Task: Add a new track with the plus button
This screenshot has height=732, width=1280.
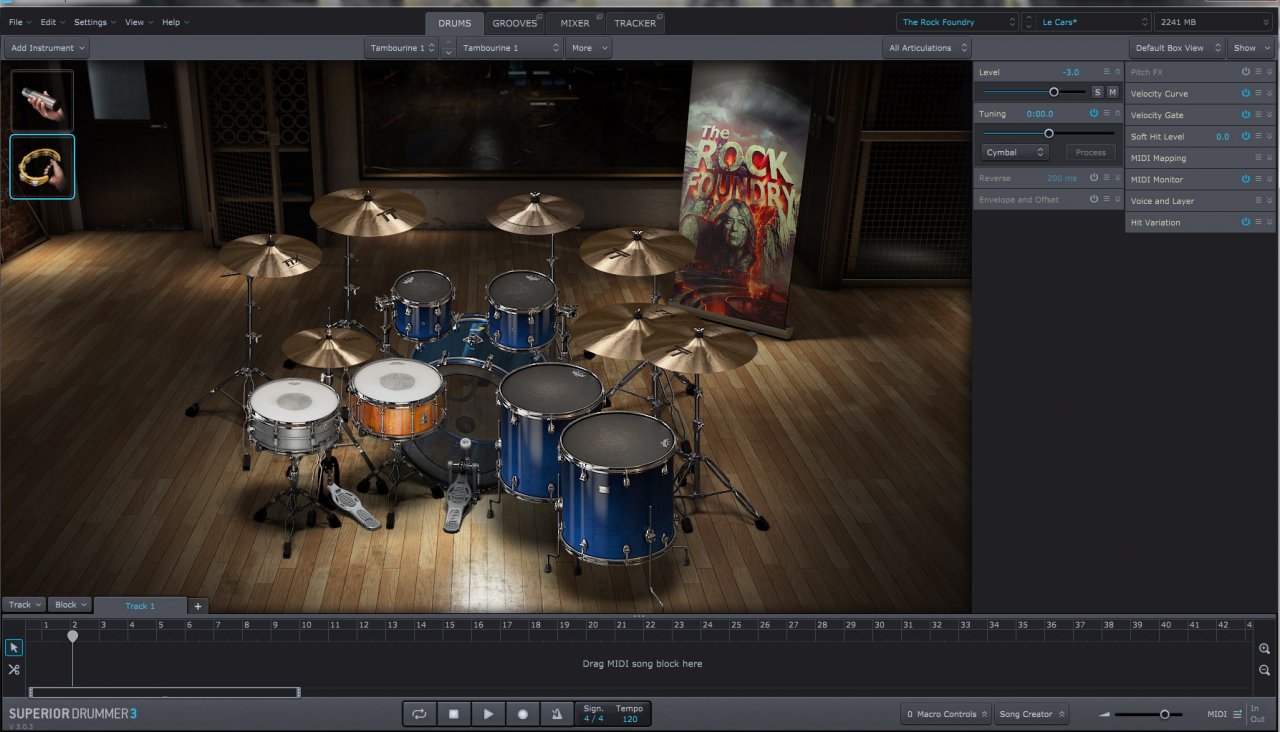Action: [198, 606]
